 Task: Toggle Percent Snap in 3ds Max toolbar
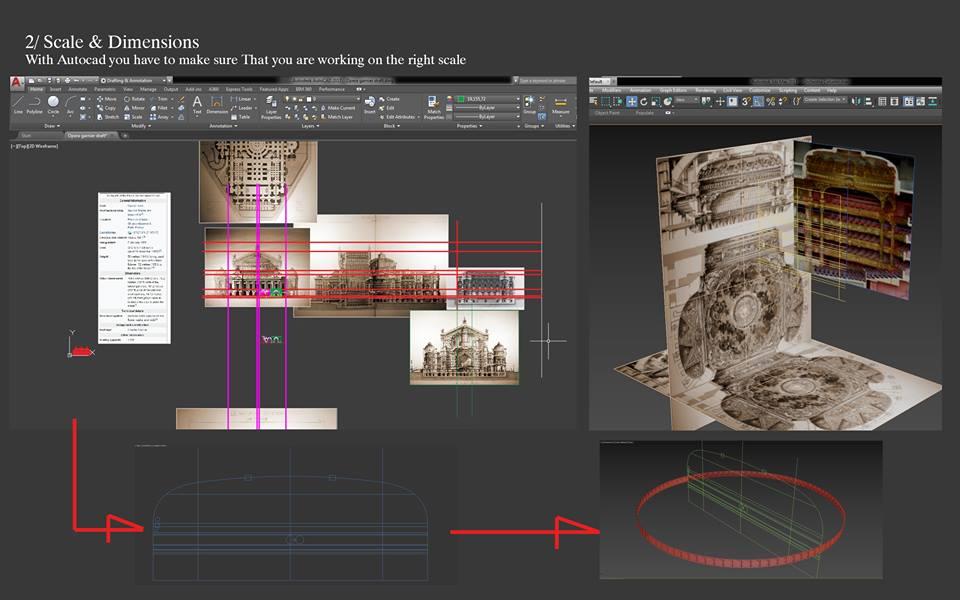point(770,101)
